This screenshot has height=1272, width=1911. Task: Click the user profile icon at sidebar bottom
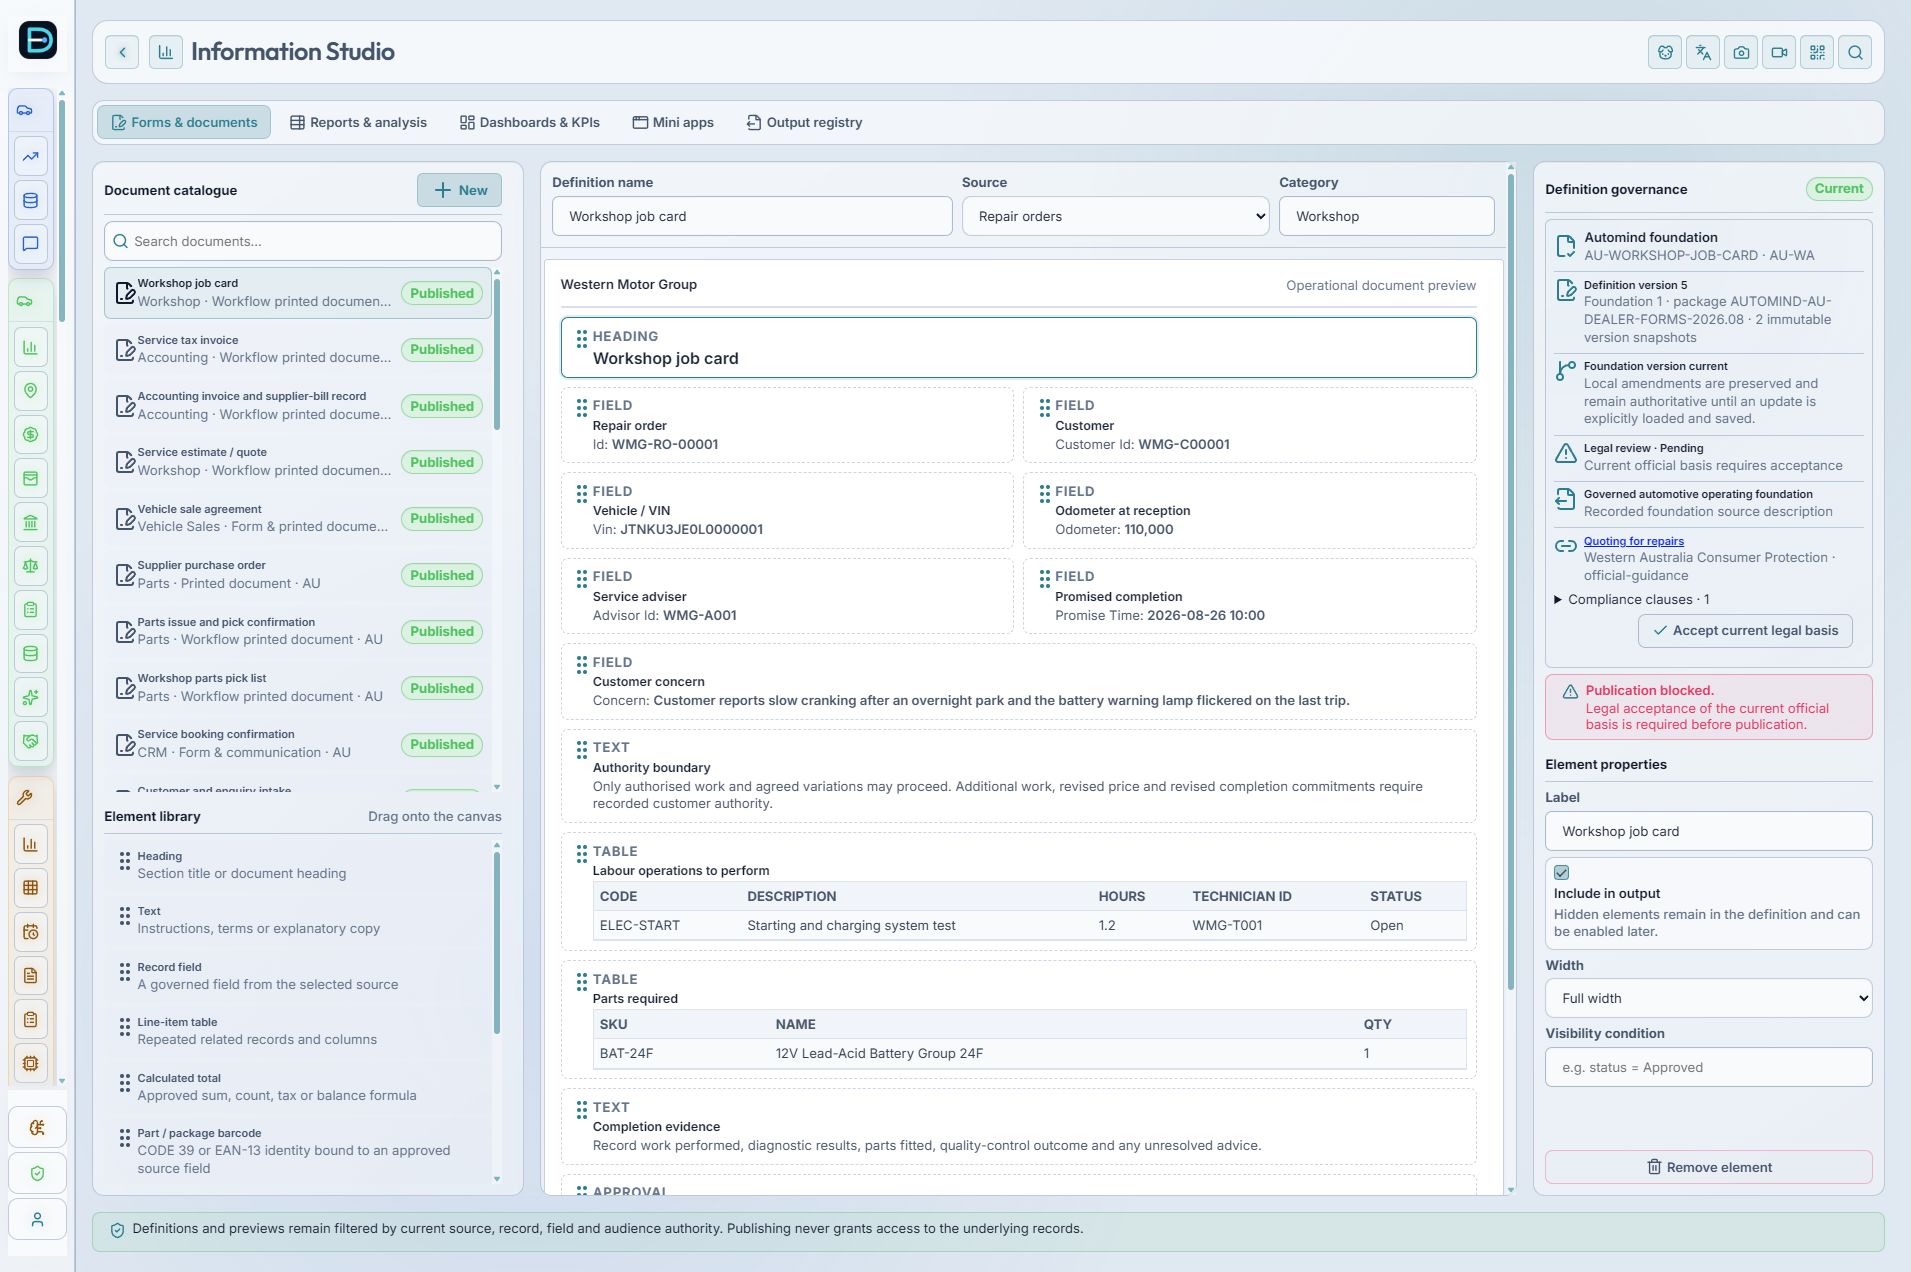(x=37, y=1219)
